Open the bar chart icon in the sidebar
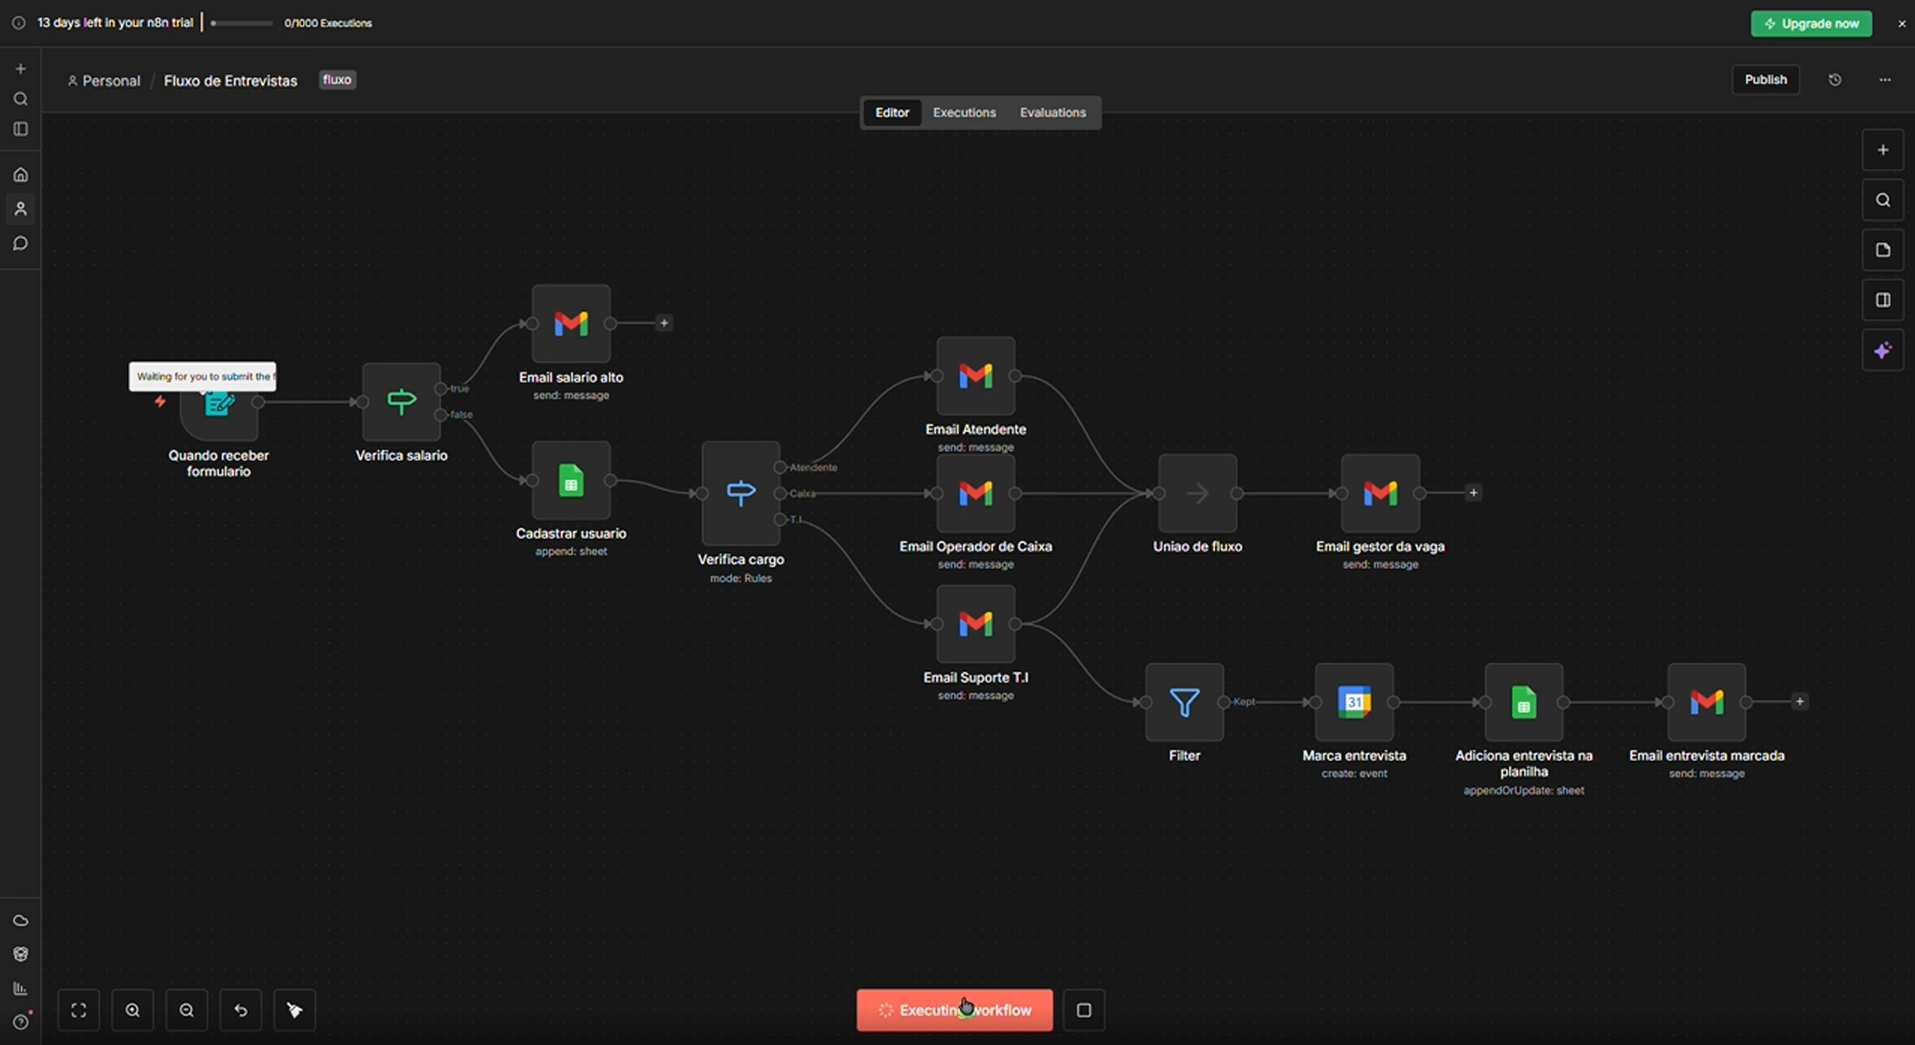 point(20,988)
